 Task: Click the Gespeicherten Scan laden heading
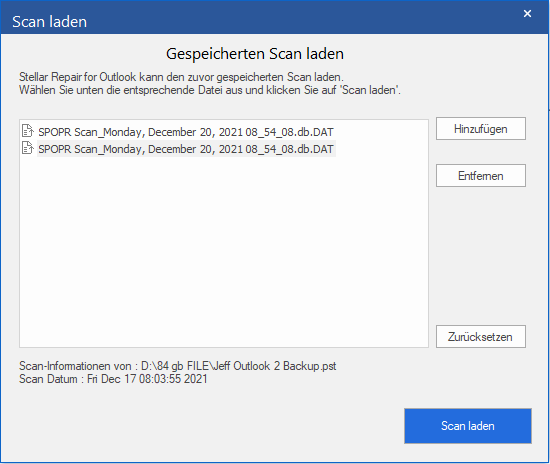[255, 54]
